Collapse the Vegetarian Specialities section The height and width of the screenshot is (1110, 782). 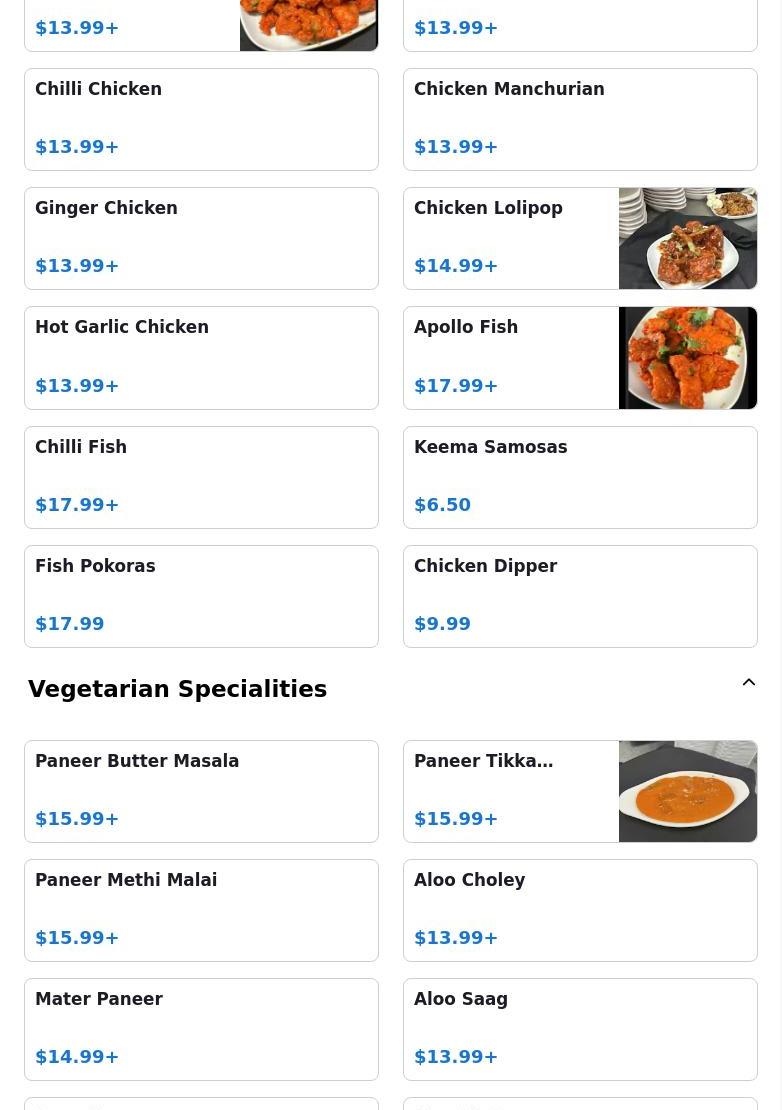click(x=748, y=682)
